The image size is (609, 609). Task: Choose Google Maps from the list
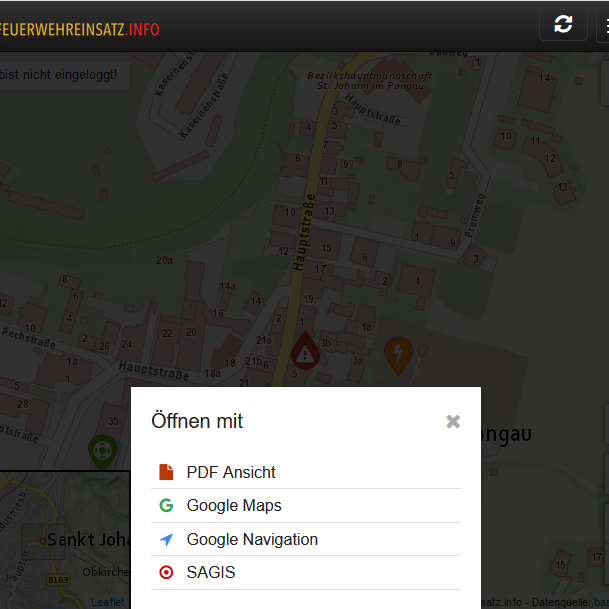[234, 506]
